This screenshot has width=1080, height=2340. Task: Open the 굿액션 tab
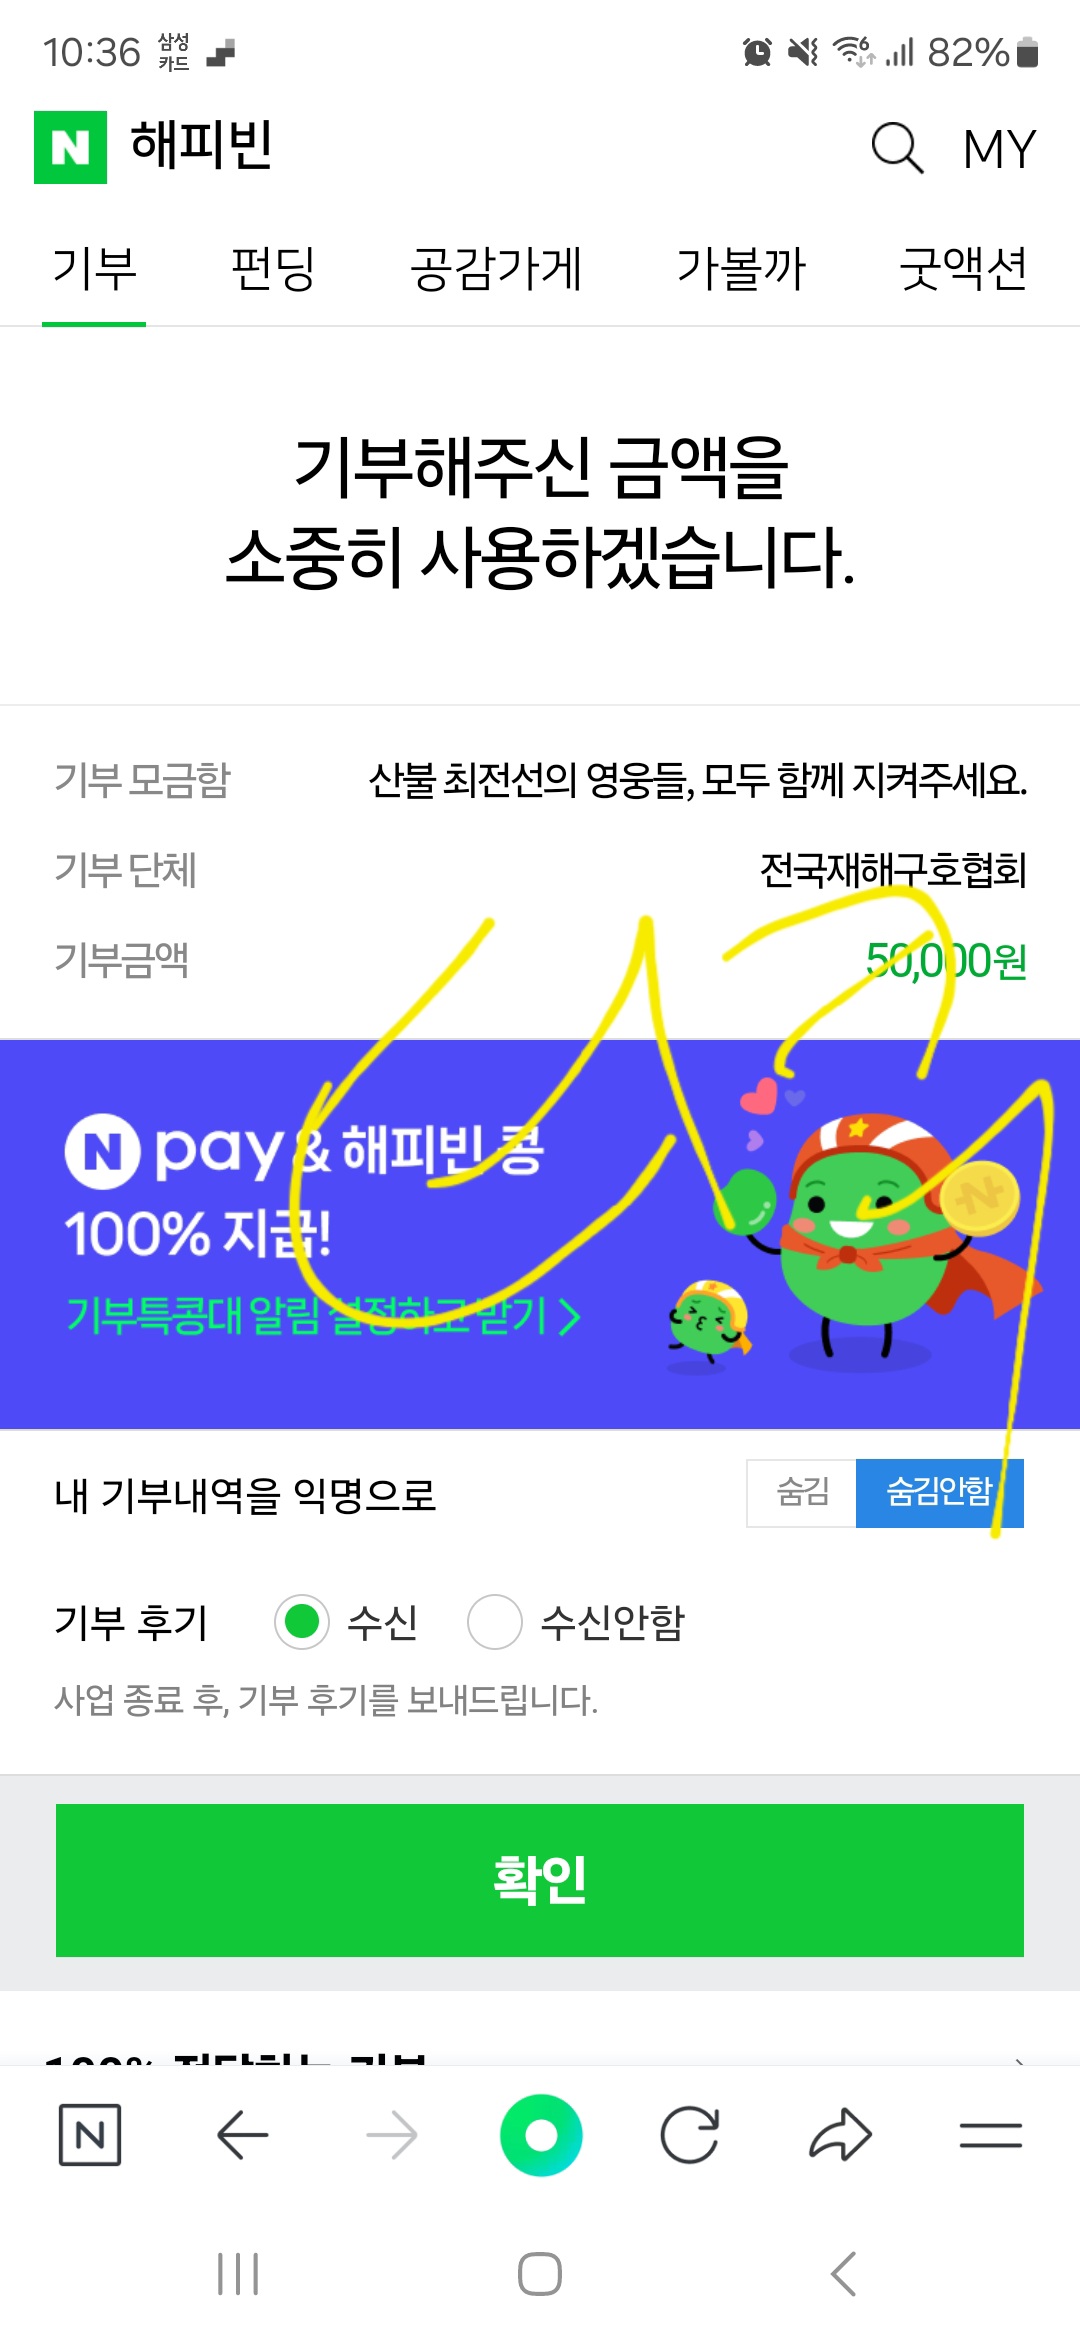[963, 269]
